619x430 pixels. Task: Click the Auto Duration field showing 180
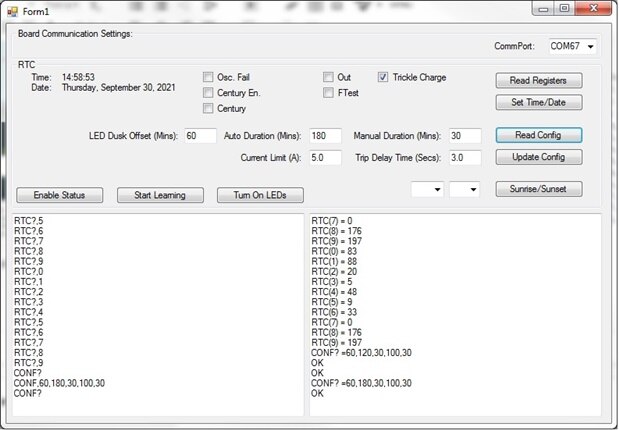325,136
